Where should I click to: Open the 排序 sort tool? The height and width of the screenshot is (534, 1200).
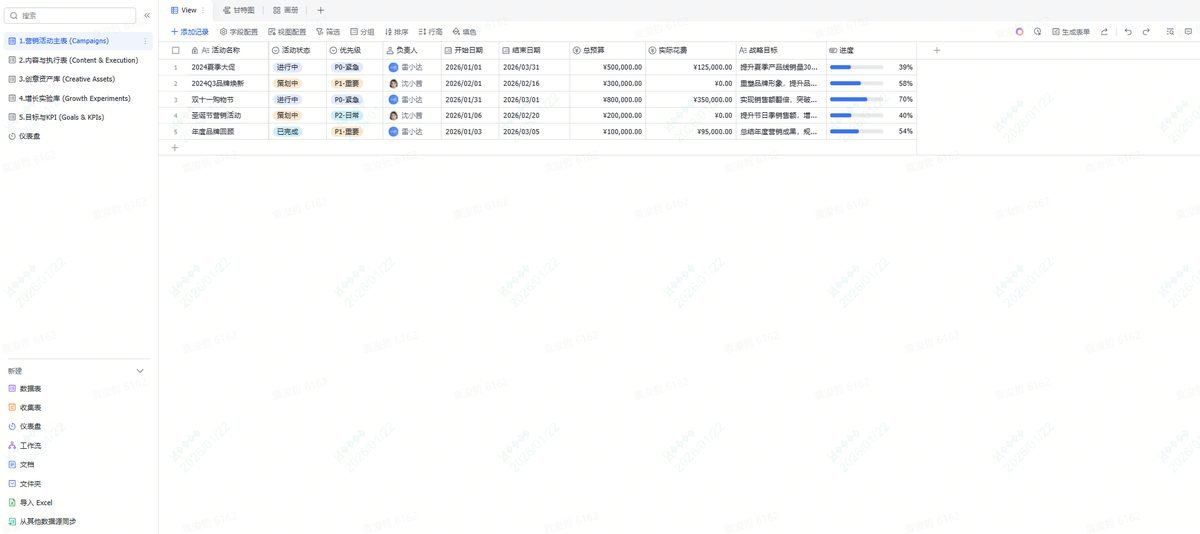point(396,32)
